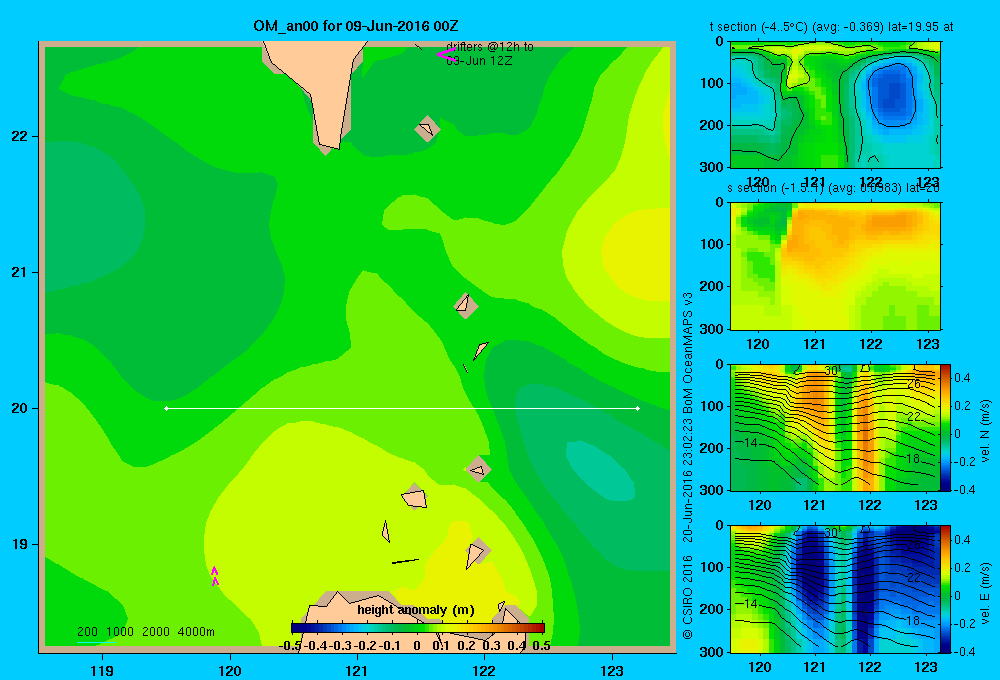Click the "vel. N (m/s)" axis label

(x=986, y=431)
